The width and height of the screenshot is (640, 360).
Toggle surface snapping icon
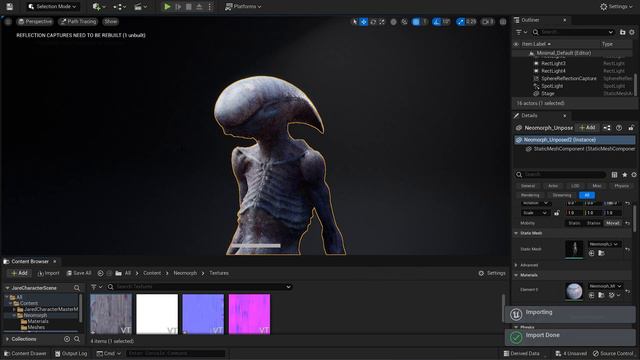coord(404,22)
